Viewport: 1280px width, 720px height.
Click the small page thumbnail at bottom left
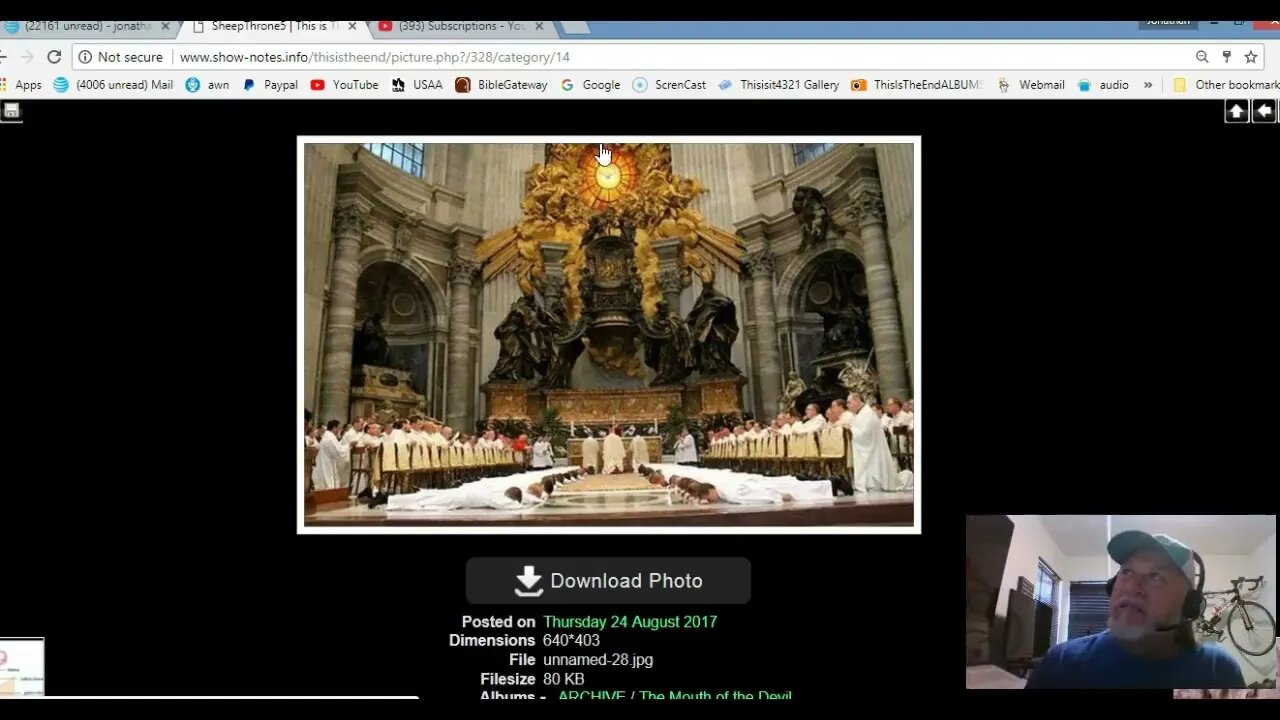tap(22, 667)
